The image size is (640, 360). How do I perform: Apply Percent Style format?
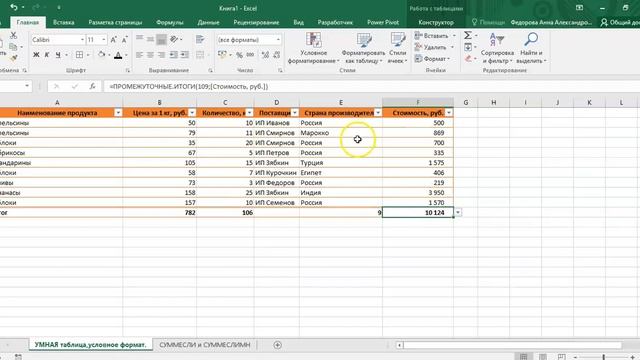[239, 55]
